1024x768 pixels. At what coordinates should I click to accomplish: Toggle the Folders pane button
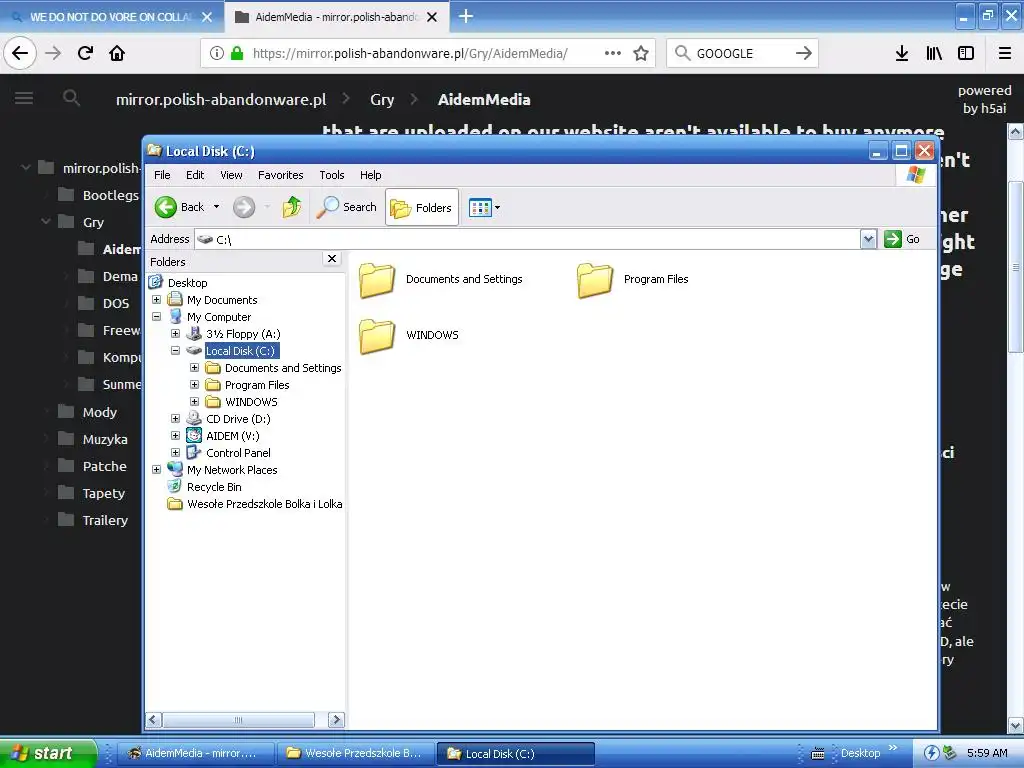tap(422, 208)
